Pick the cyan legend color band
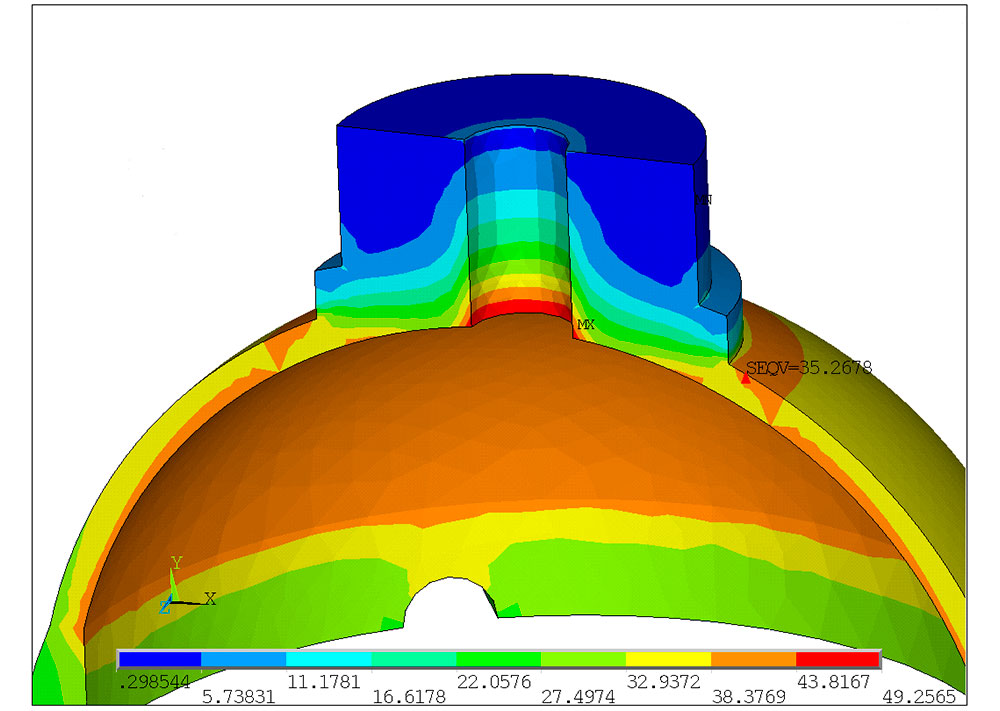The width and height of the screenshot is (1000, 711). (x=329, y=659)
